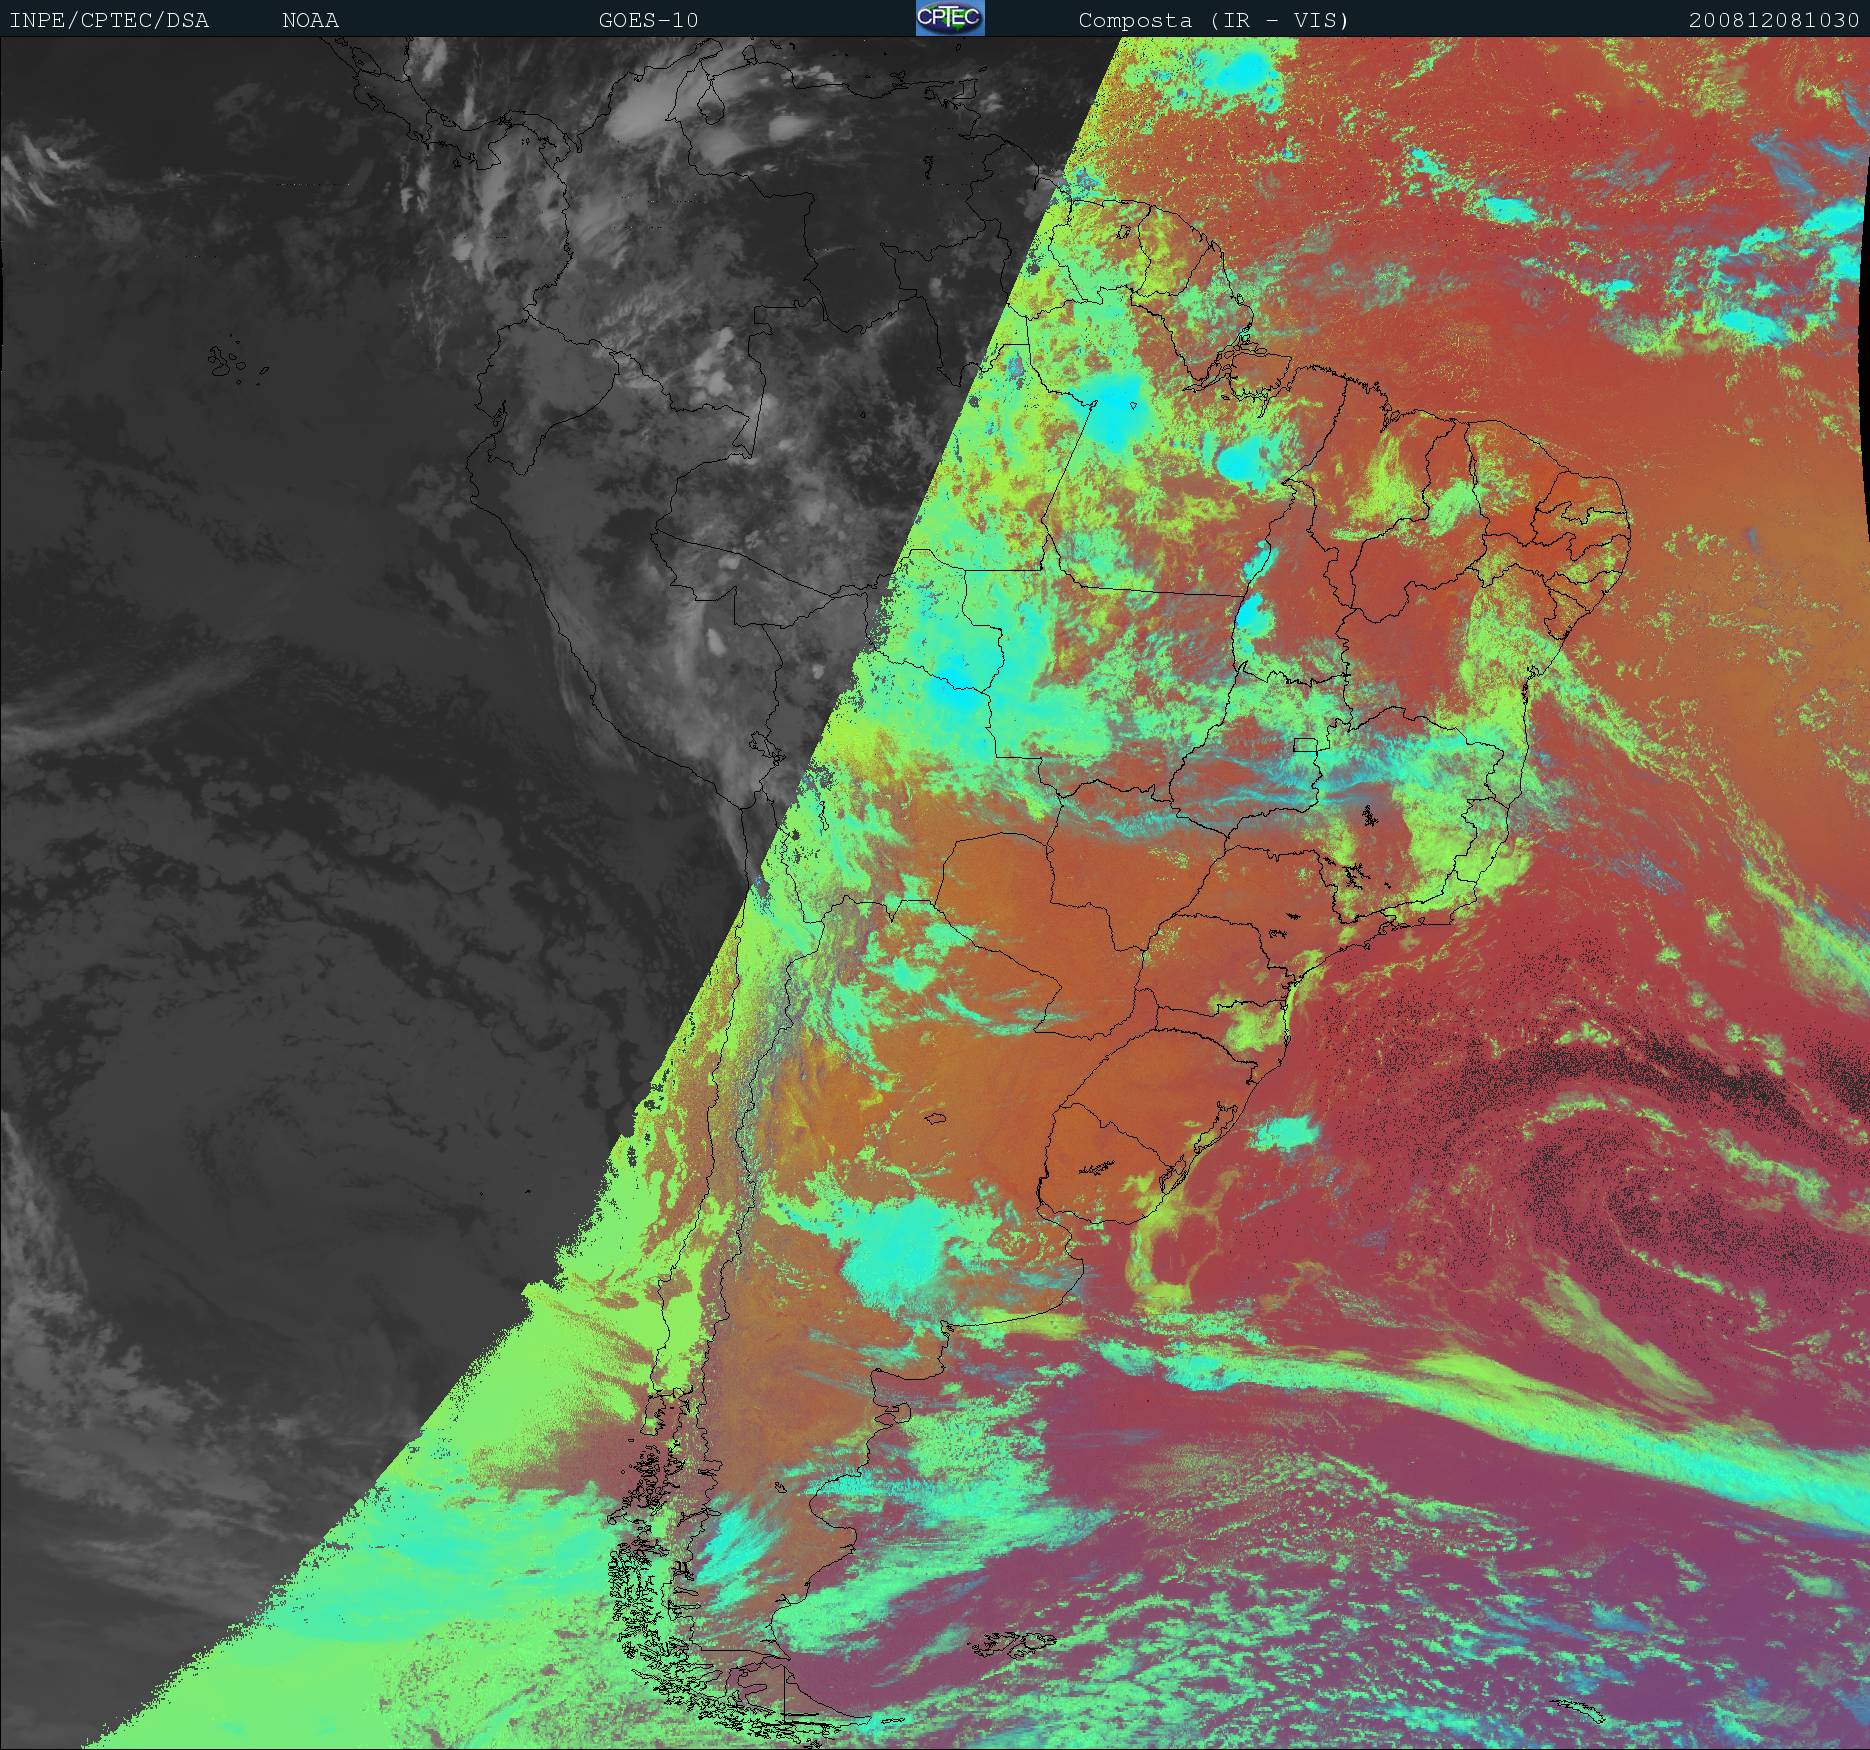Select the INPE/CPTEC/DSA header text
Viewport: 1870px width, 1750px height.
pyautogui.click(x=109, y=20)
